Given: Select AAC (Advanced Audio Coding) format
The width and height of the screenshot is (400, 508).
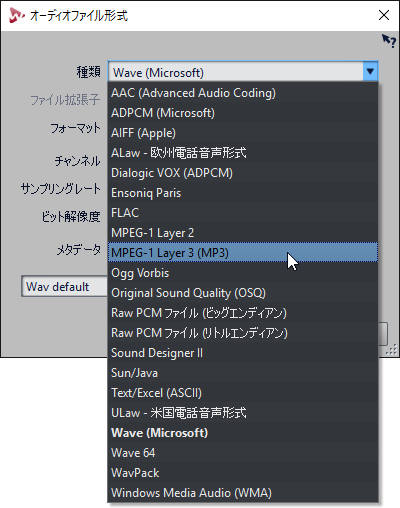Looking at the screenshot, I should 243,93.
